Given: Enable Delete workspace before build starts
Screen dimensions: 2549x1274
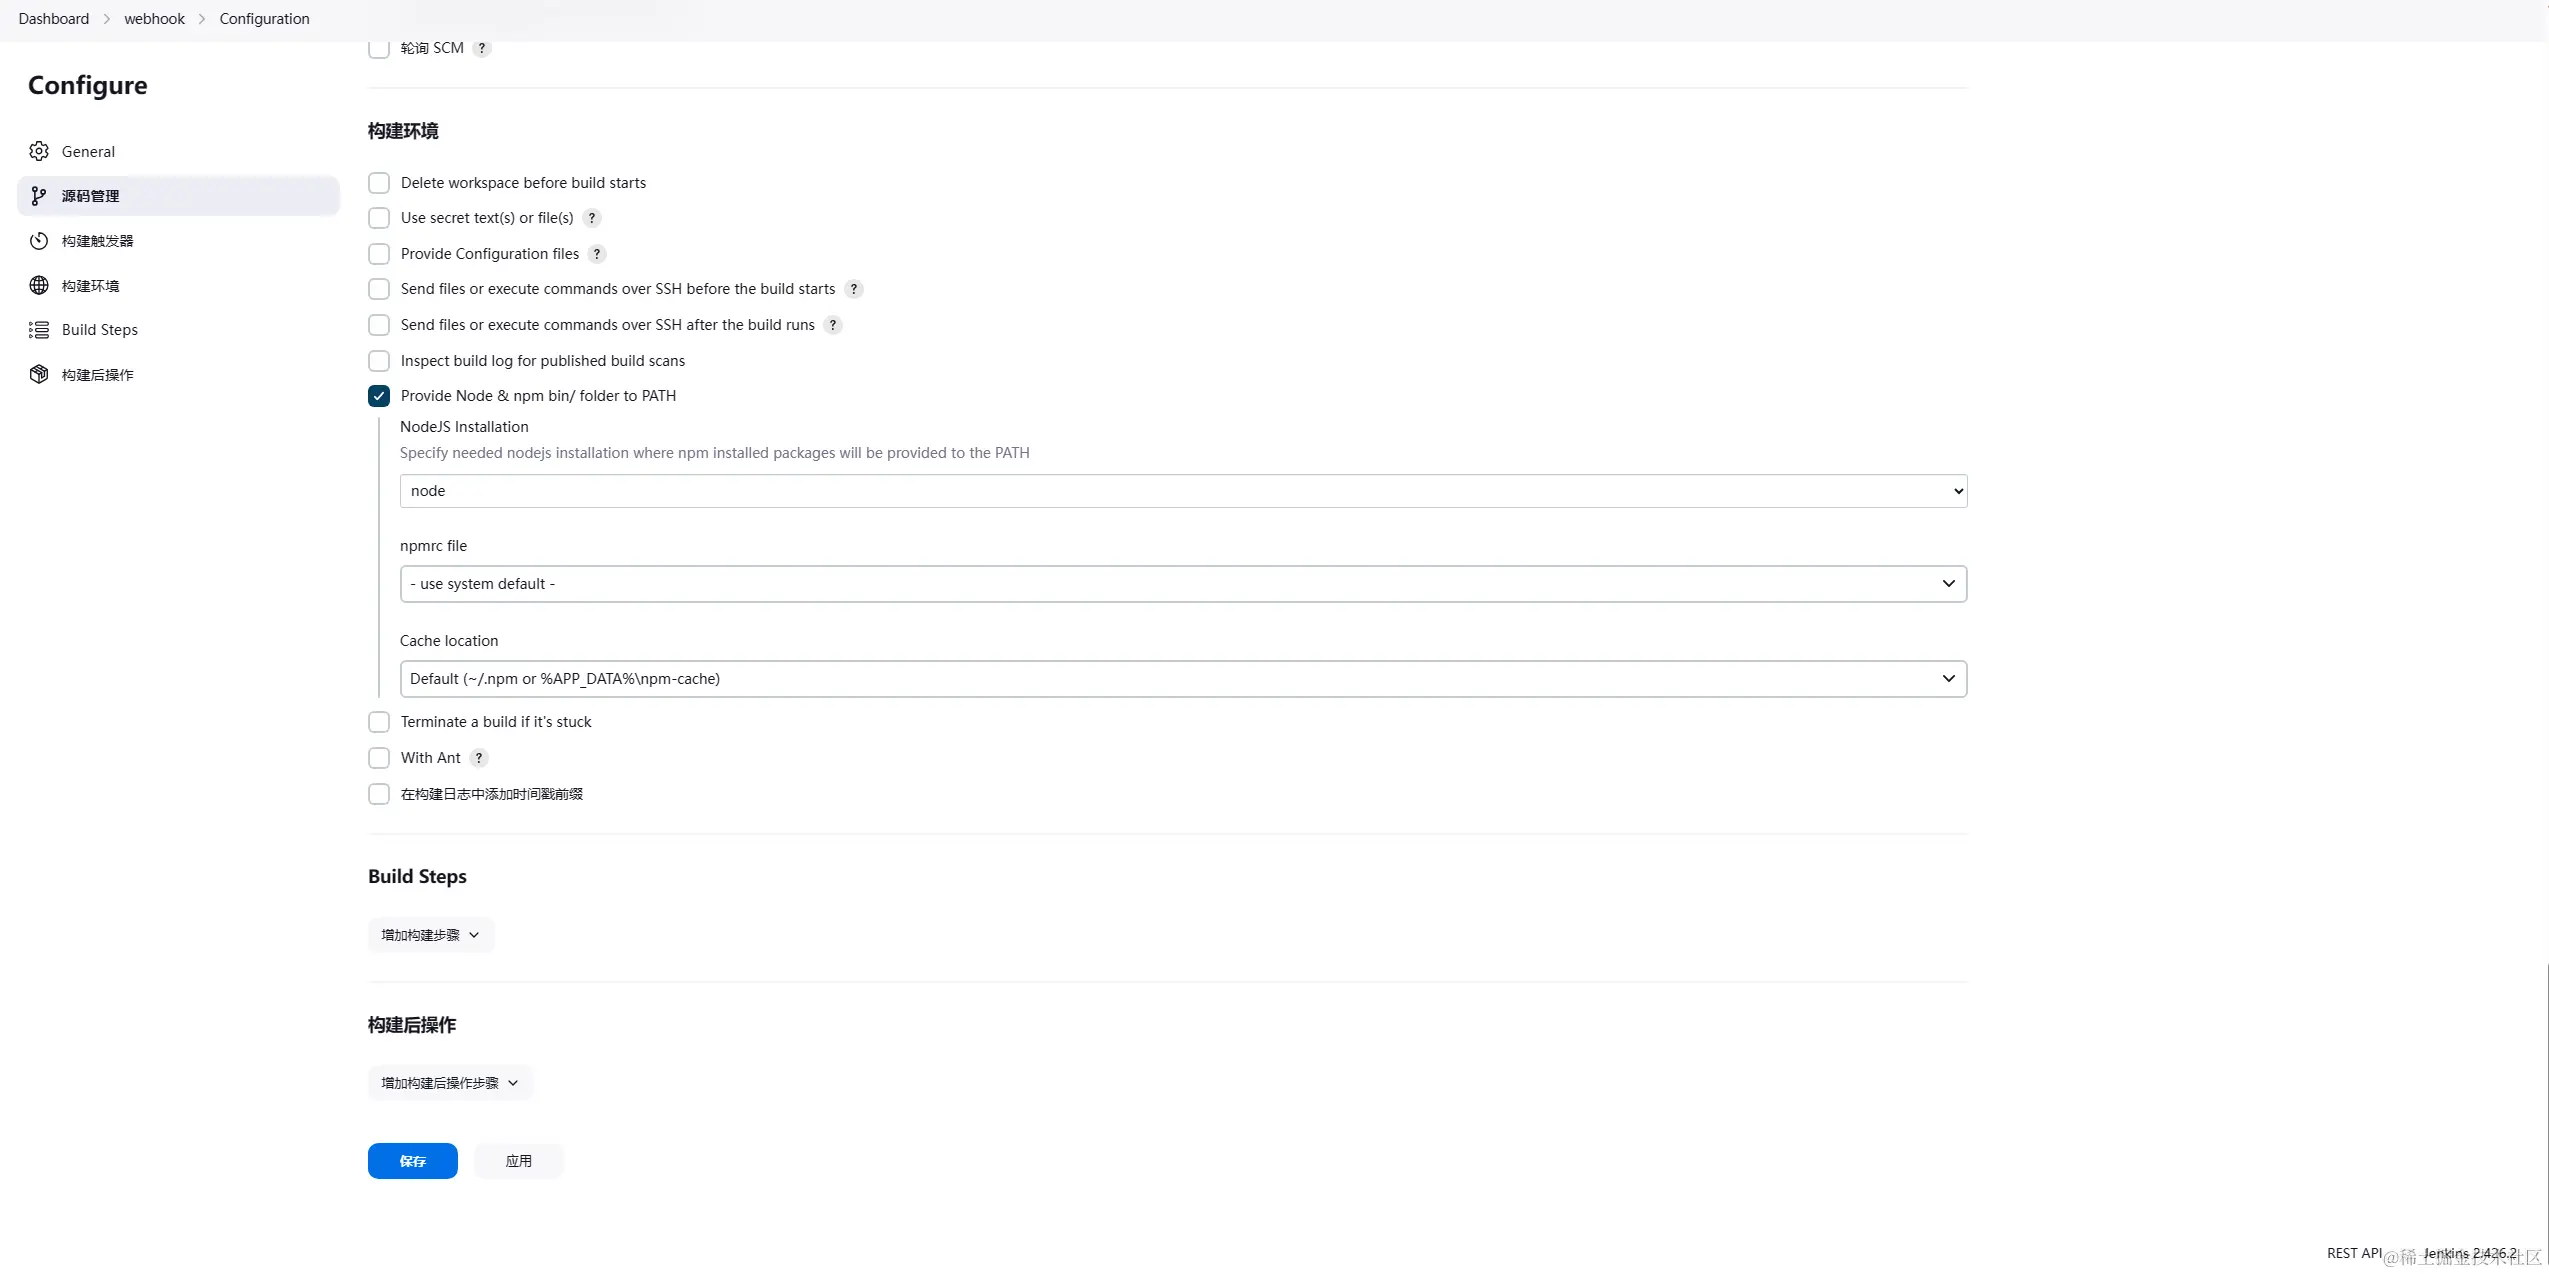Looking at the screenshot, I should pos(379,183).
